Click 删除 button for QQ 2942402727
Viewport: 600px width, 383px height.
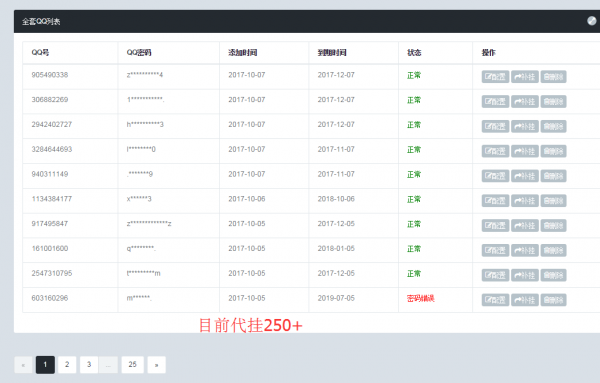(x=553, y=126)
